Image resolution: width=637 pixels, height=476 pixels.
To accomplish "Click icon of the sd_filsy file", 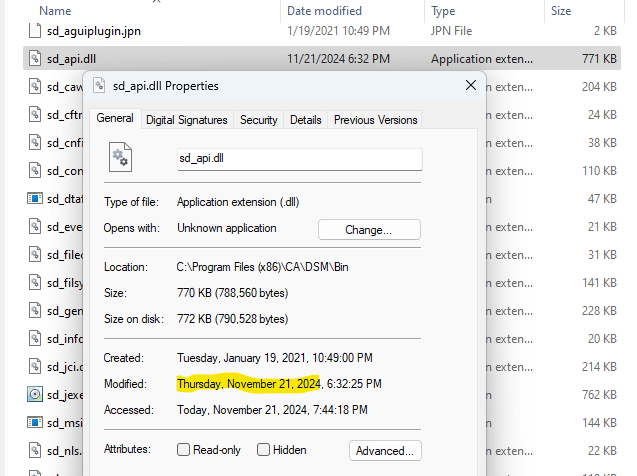I will pyautogui.click(x=35, y=283).
